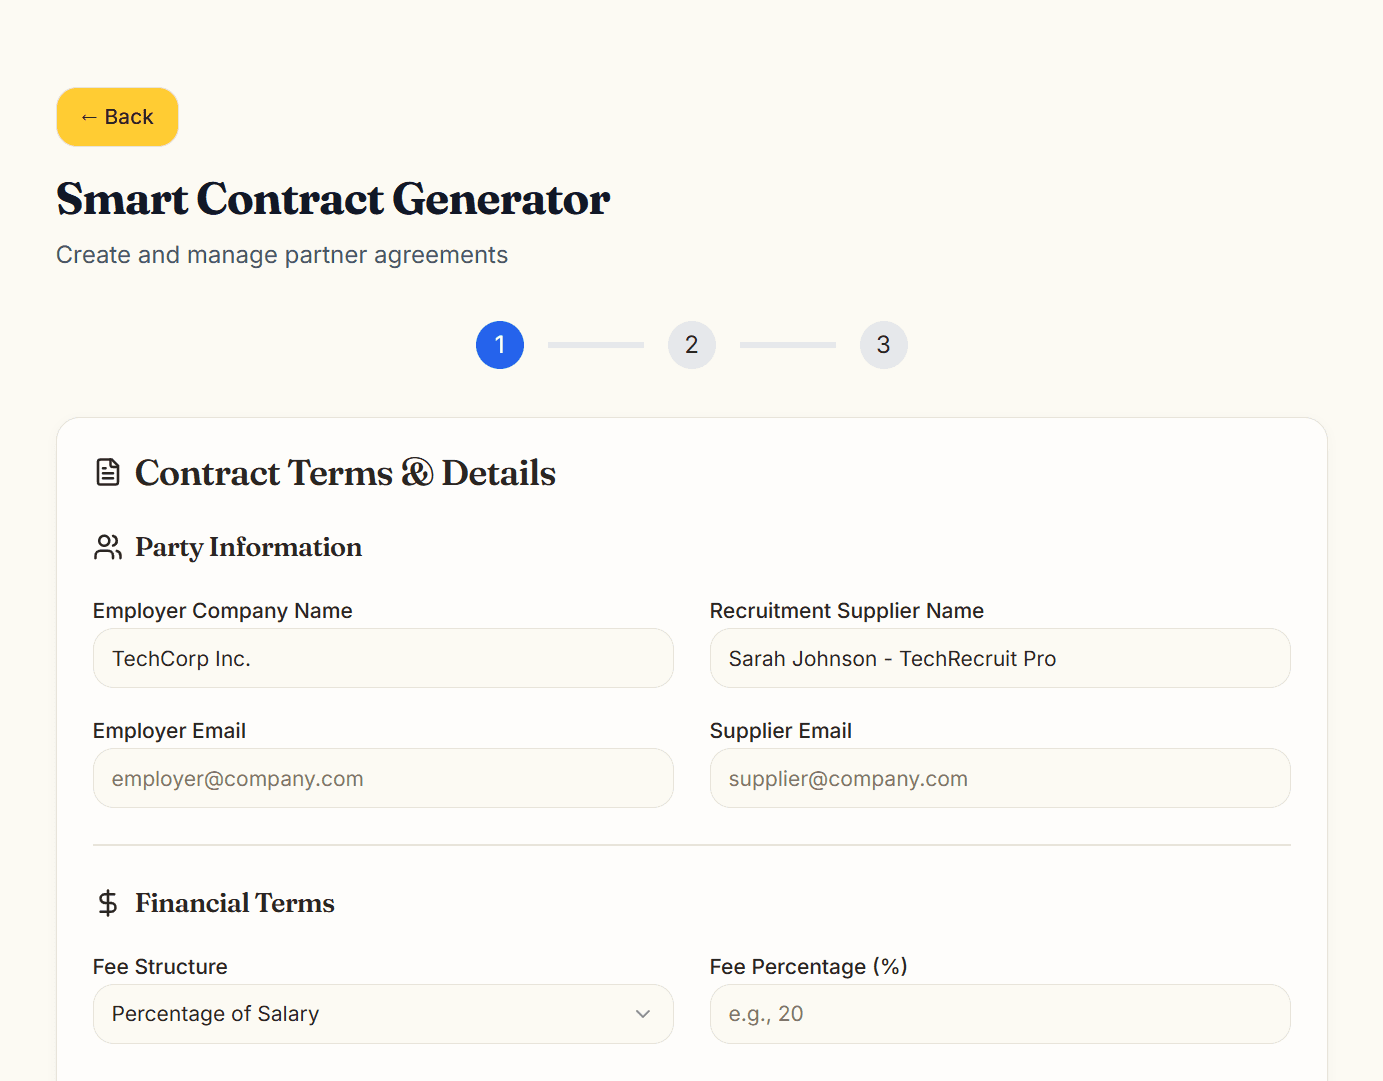This screenshot has width=1383, height=1081.
Task: Click the Financial Terms section heading
Action: (x=235, y=903)
